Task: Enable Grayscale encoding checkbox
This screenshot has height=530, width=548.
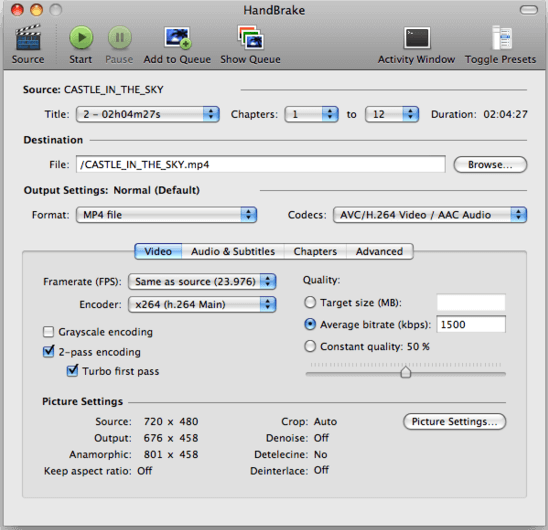Action: pyautogui.click(x=48, y=331)
